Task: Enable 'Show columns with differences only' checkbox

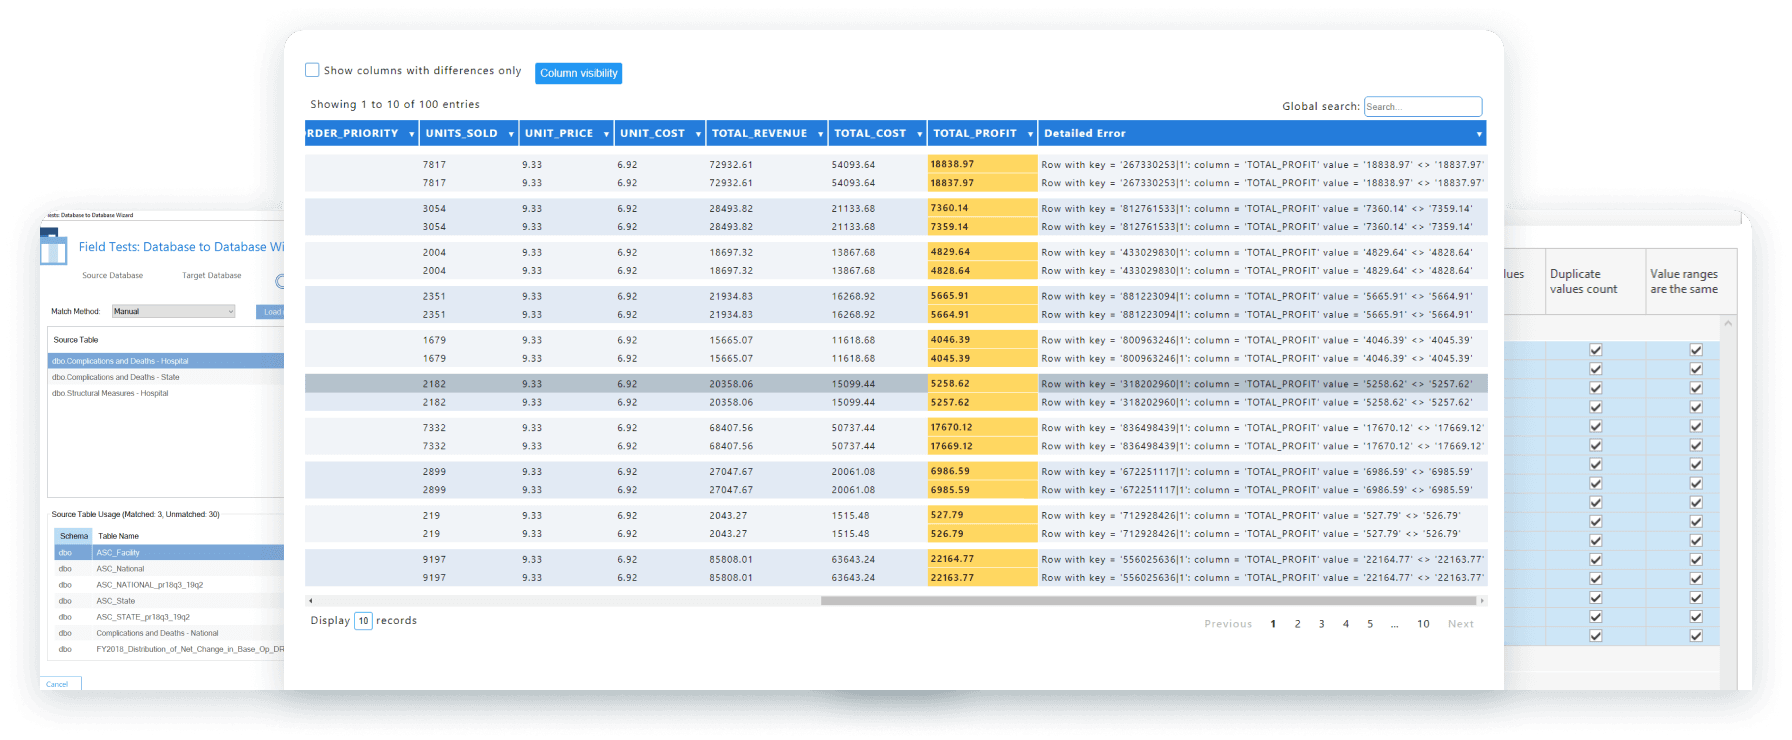Action: point(312,70)
